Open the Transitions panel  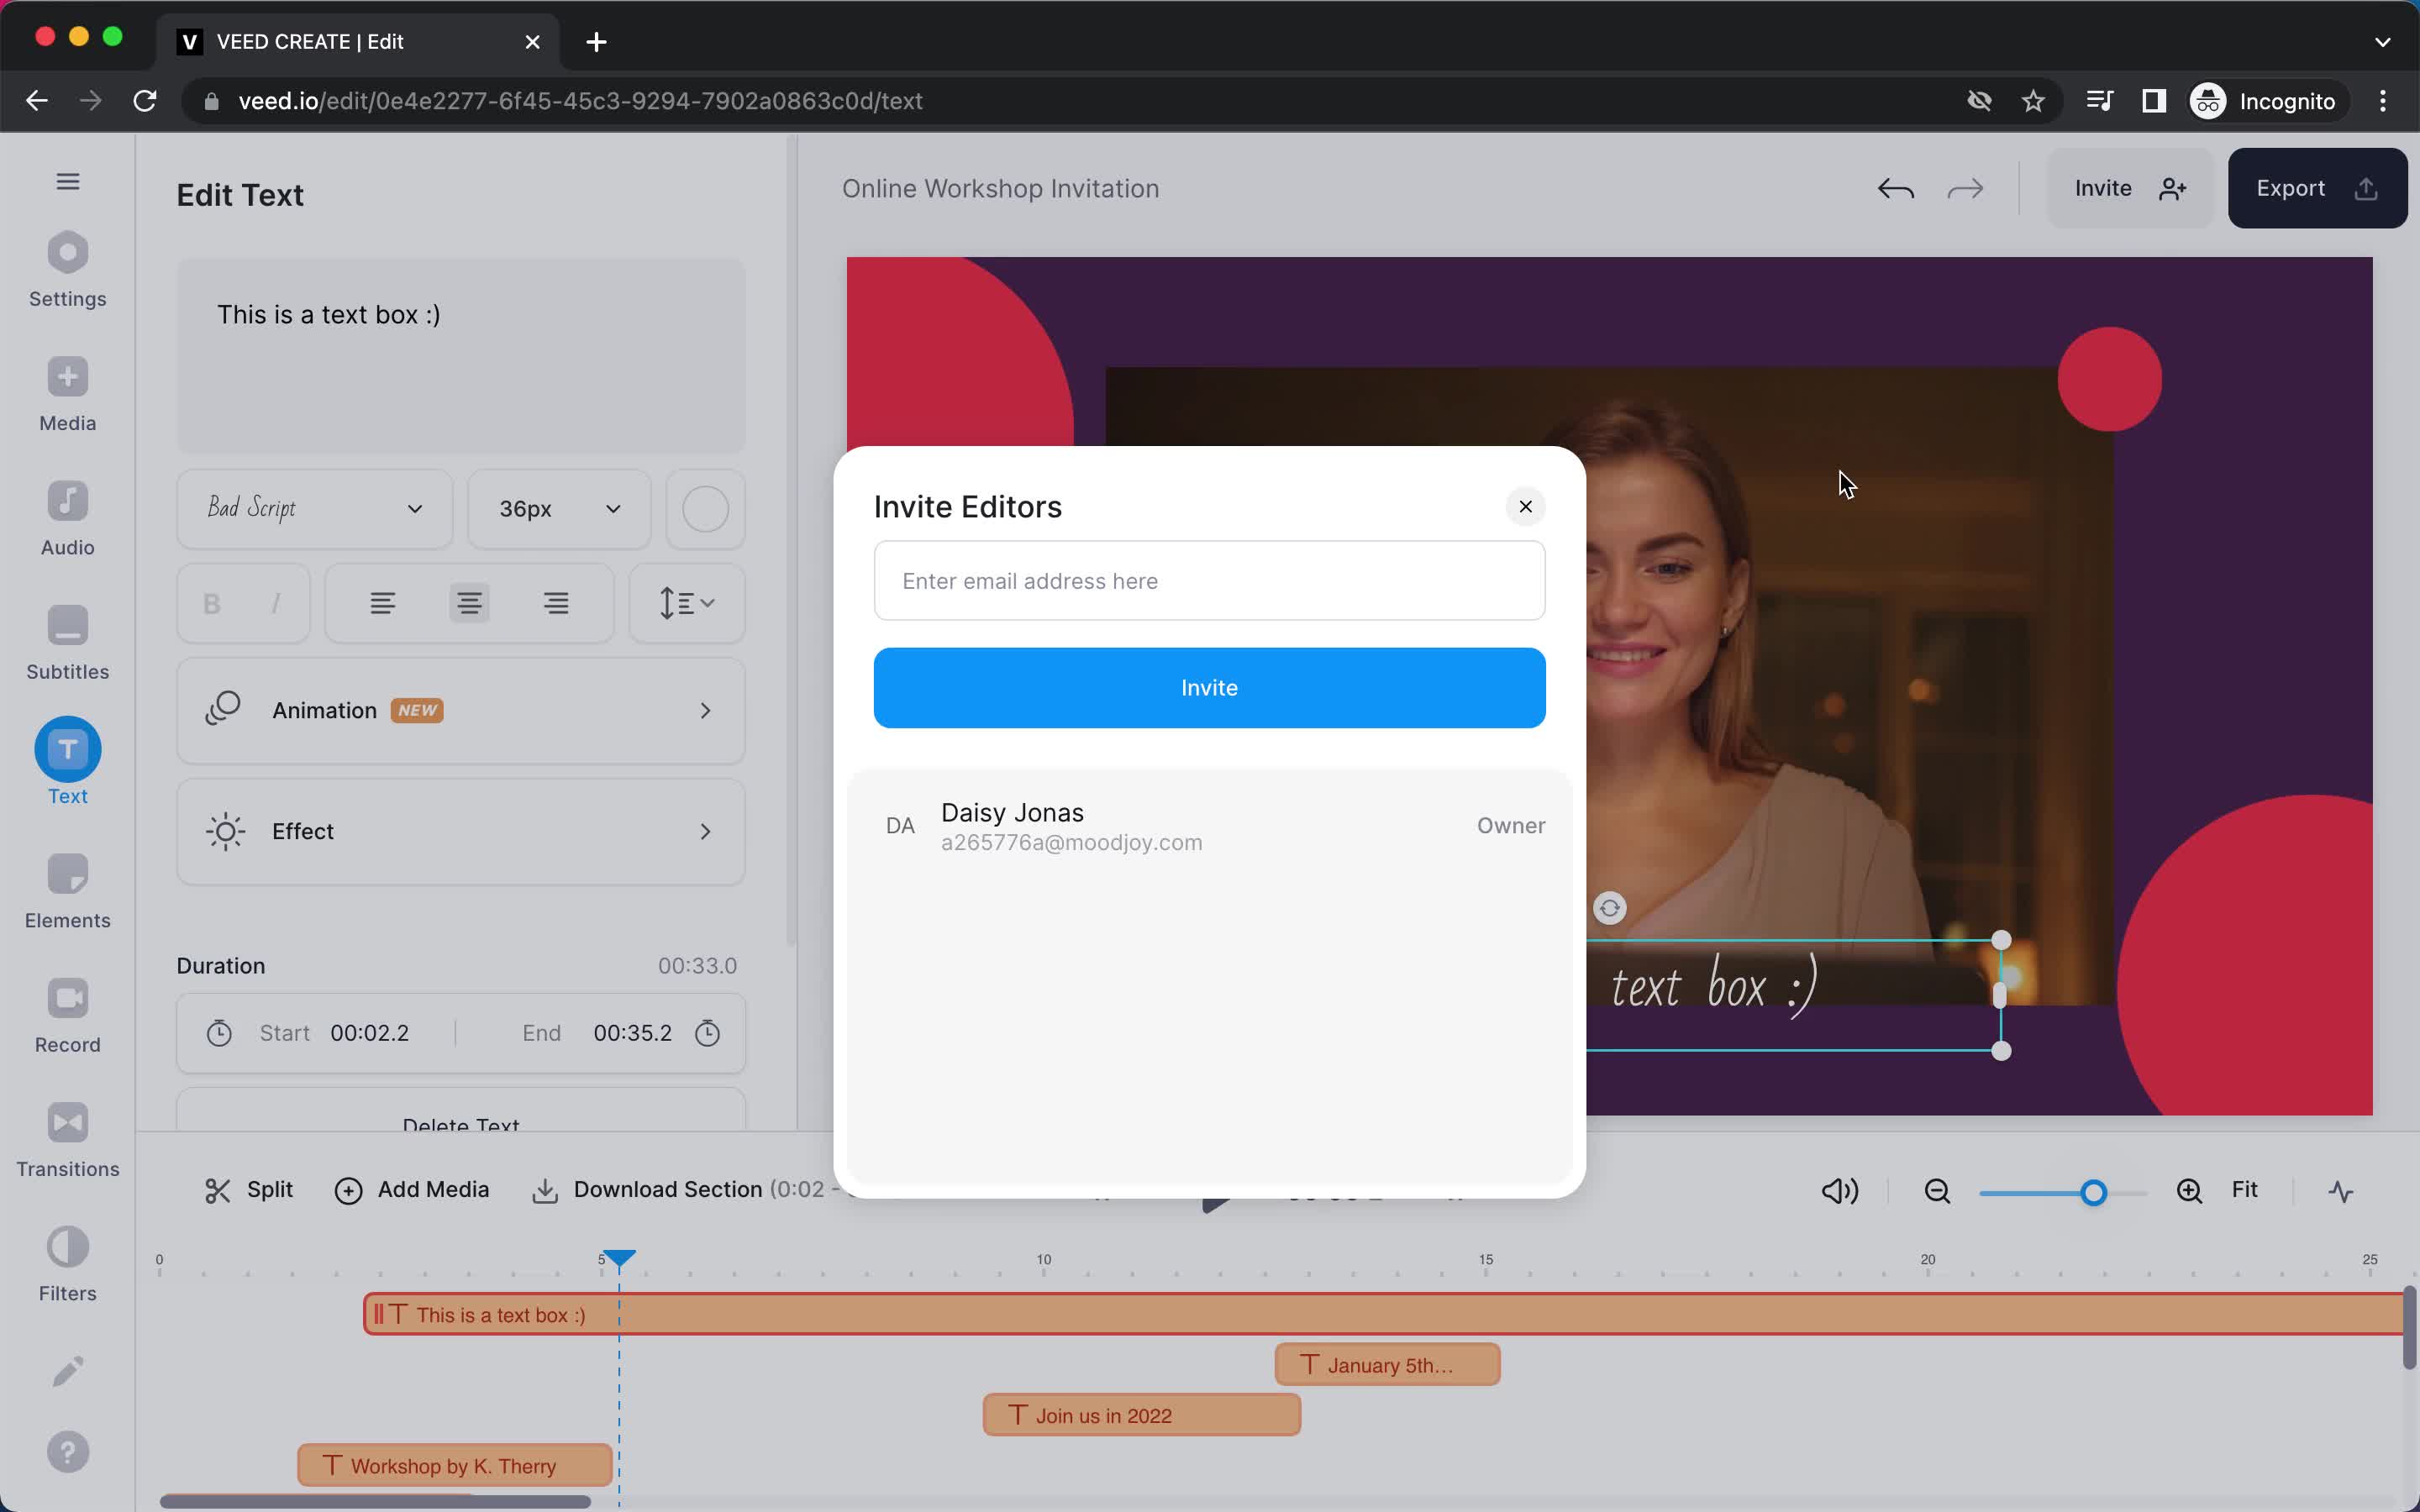(68, 1141)
